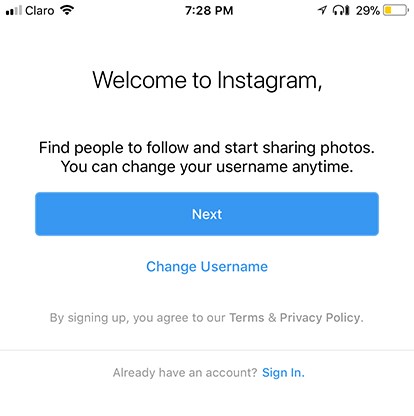Click the blue Next button

207,214
